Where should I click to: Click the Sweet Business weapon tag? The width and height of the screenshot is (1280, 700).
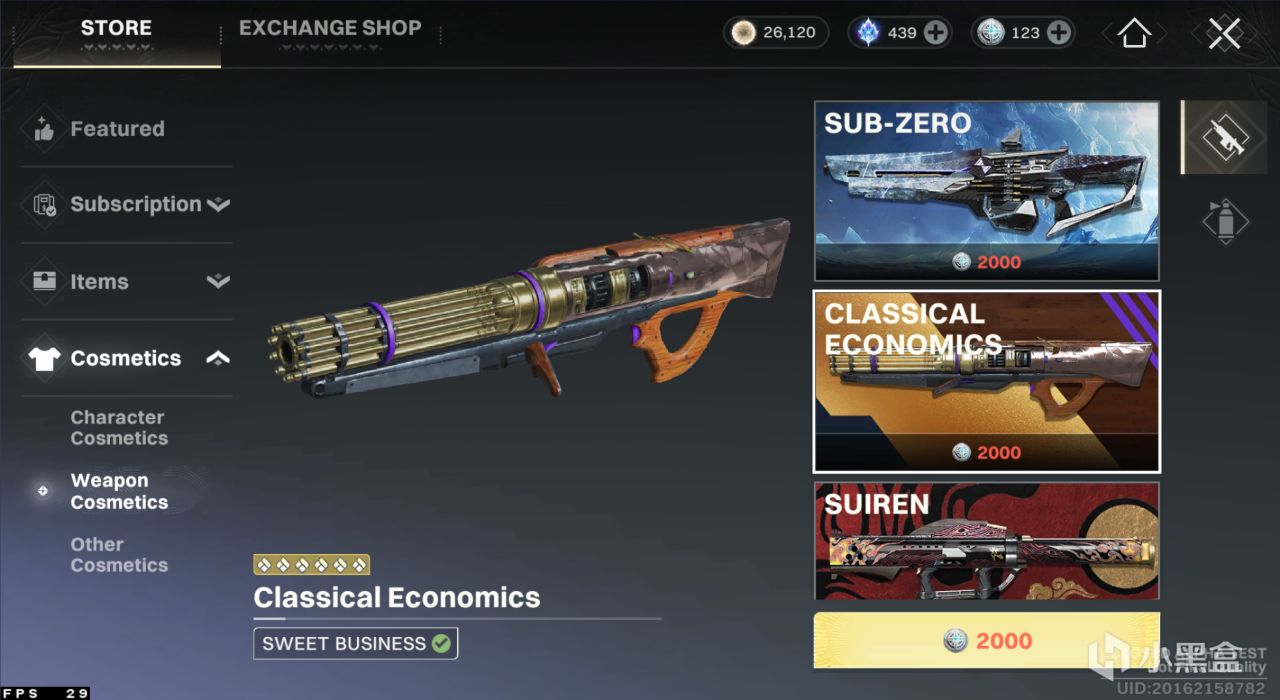click(356, 644)
